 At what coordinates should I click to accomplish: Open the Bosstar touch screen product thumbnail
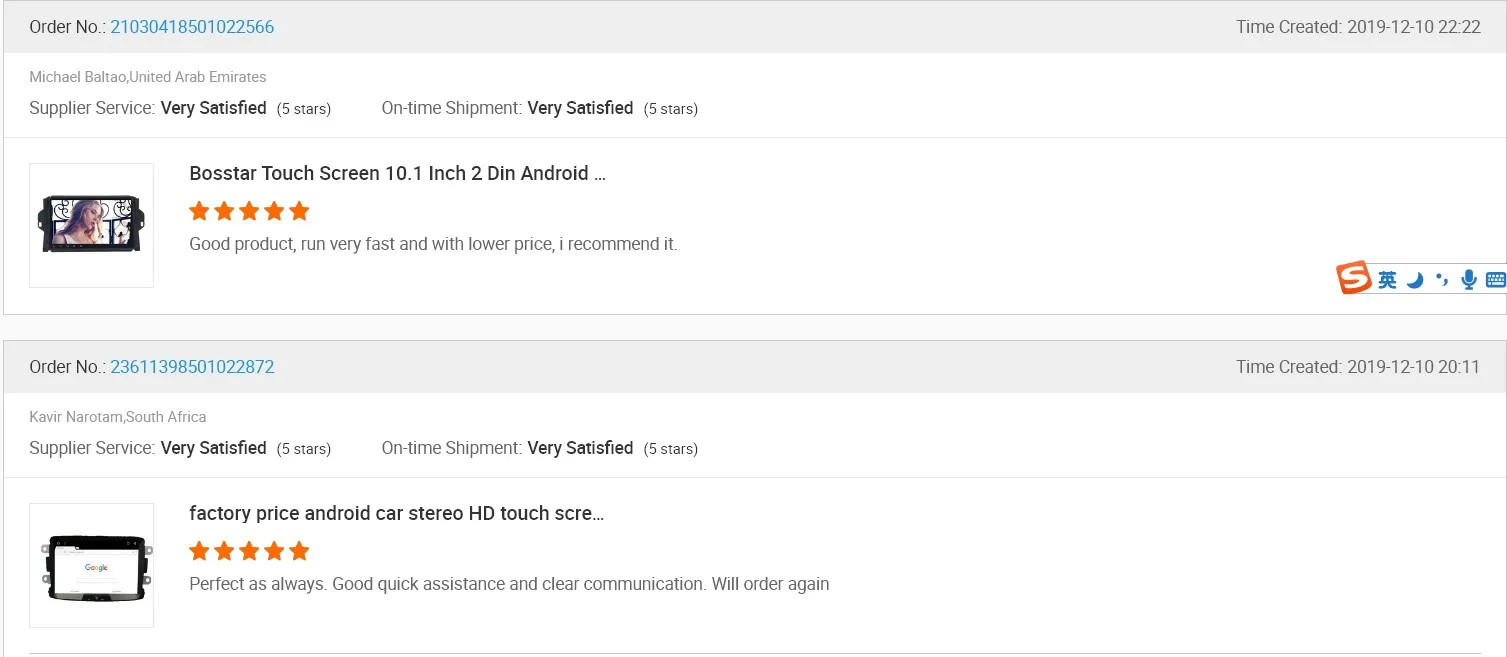coord(91,225)
